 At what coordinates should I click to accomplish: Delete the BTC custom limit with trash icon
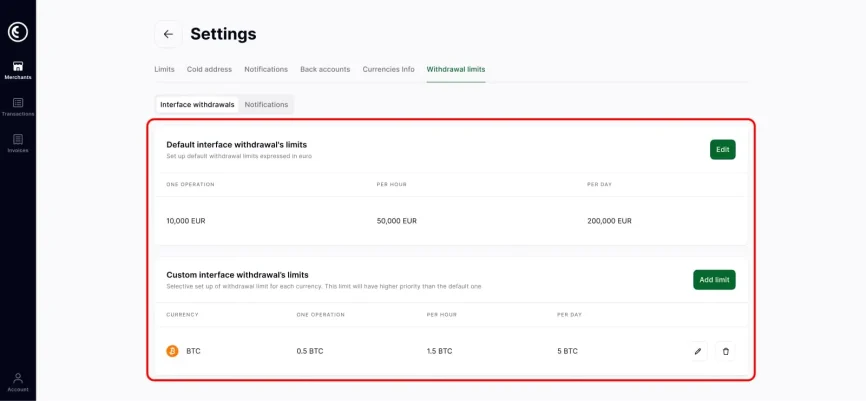click(726, 351)
